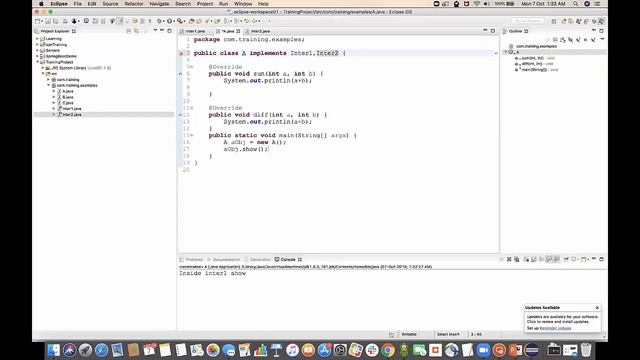Image resolution: width=640 pixels, height=360 pixels.
Task: Click Remove All Terminated Launches in Console
Action: pos(517,259)
